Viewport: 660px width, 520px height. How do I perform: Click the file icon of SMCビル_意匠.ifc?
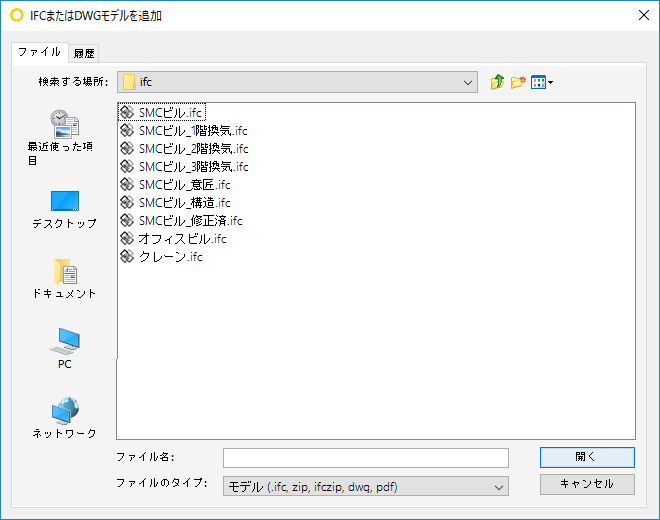[127, 184]
